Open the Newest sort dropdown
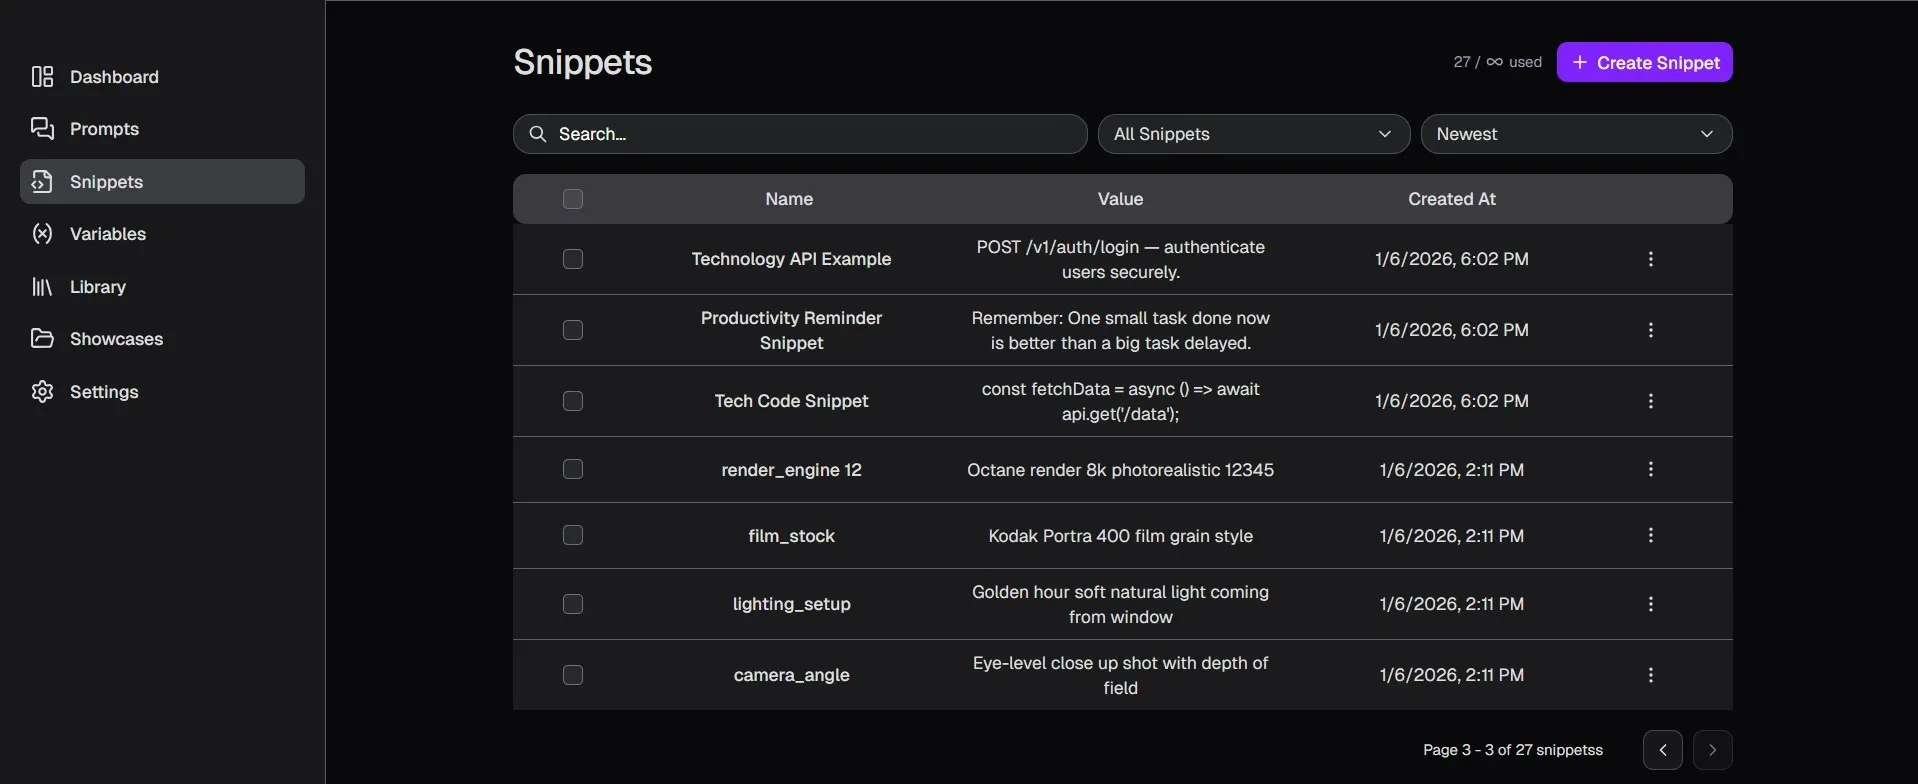1918x784 pixels. coord(1576,134)
